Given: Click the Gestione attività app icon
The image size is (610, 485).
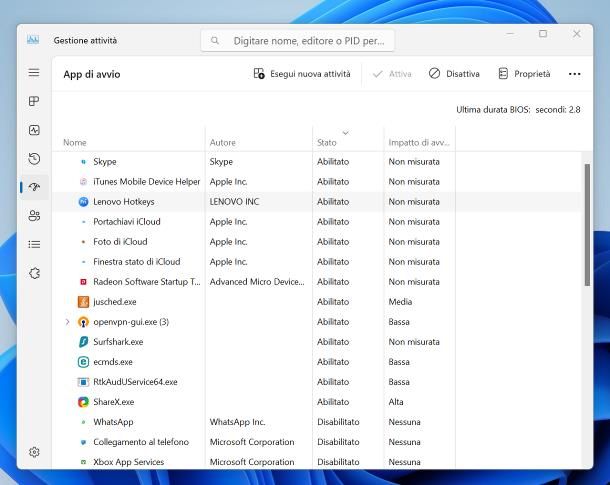Looking at the screenshot, I should pos(33,40).
